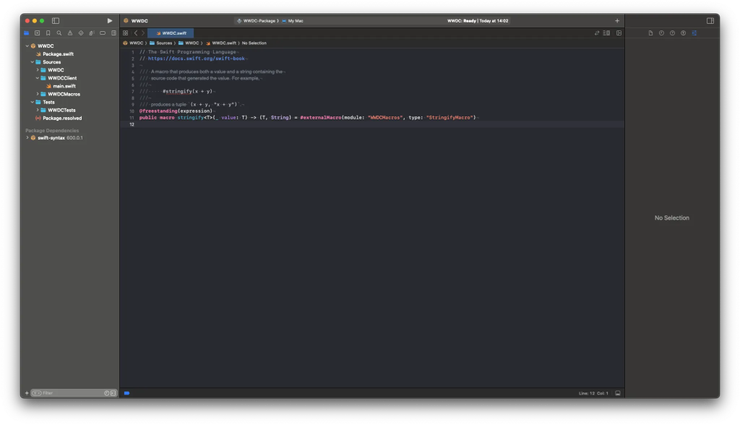740x425 pixels.
Task: Show the File inspector icon
Action: (x=650, y=33)
